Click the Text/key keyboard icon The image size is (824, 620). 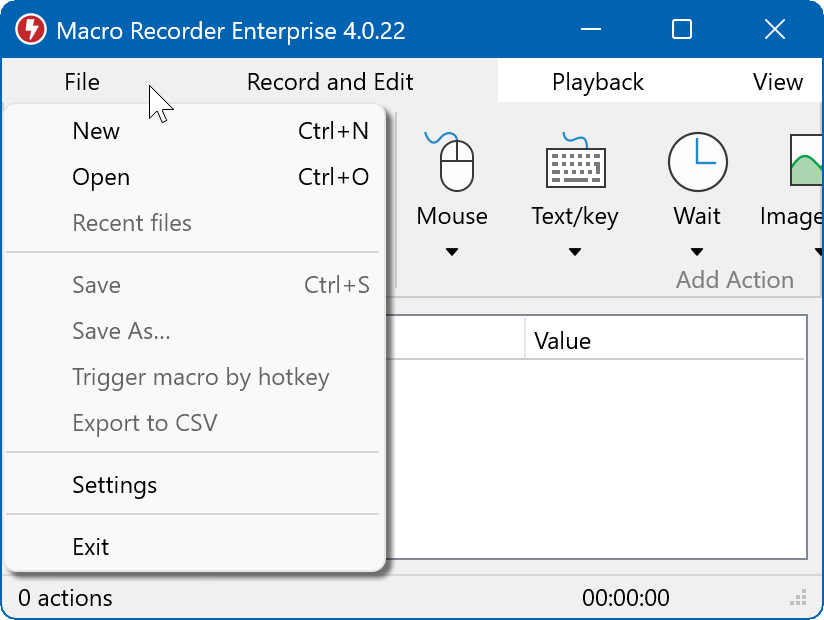[x=575, y=162]
